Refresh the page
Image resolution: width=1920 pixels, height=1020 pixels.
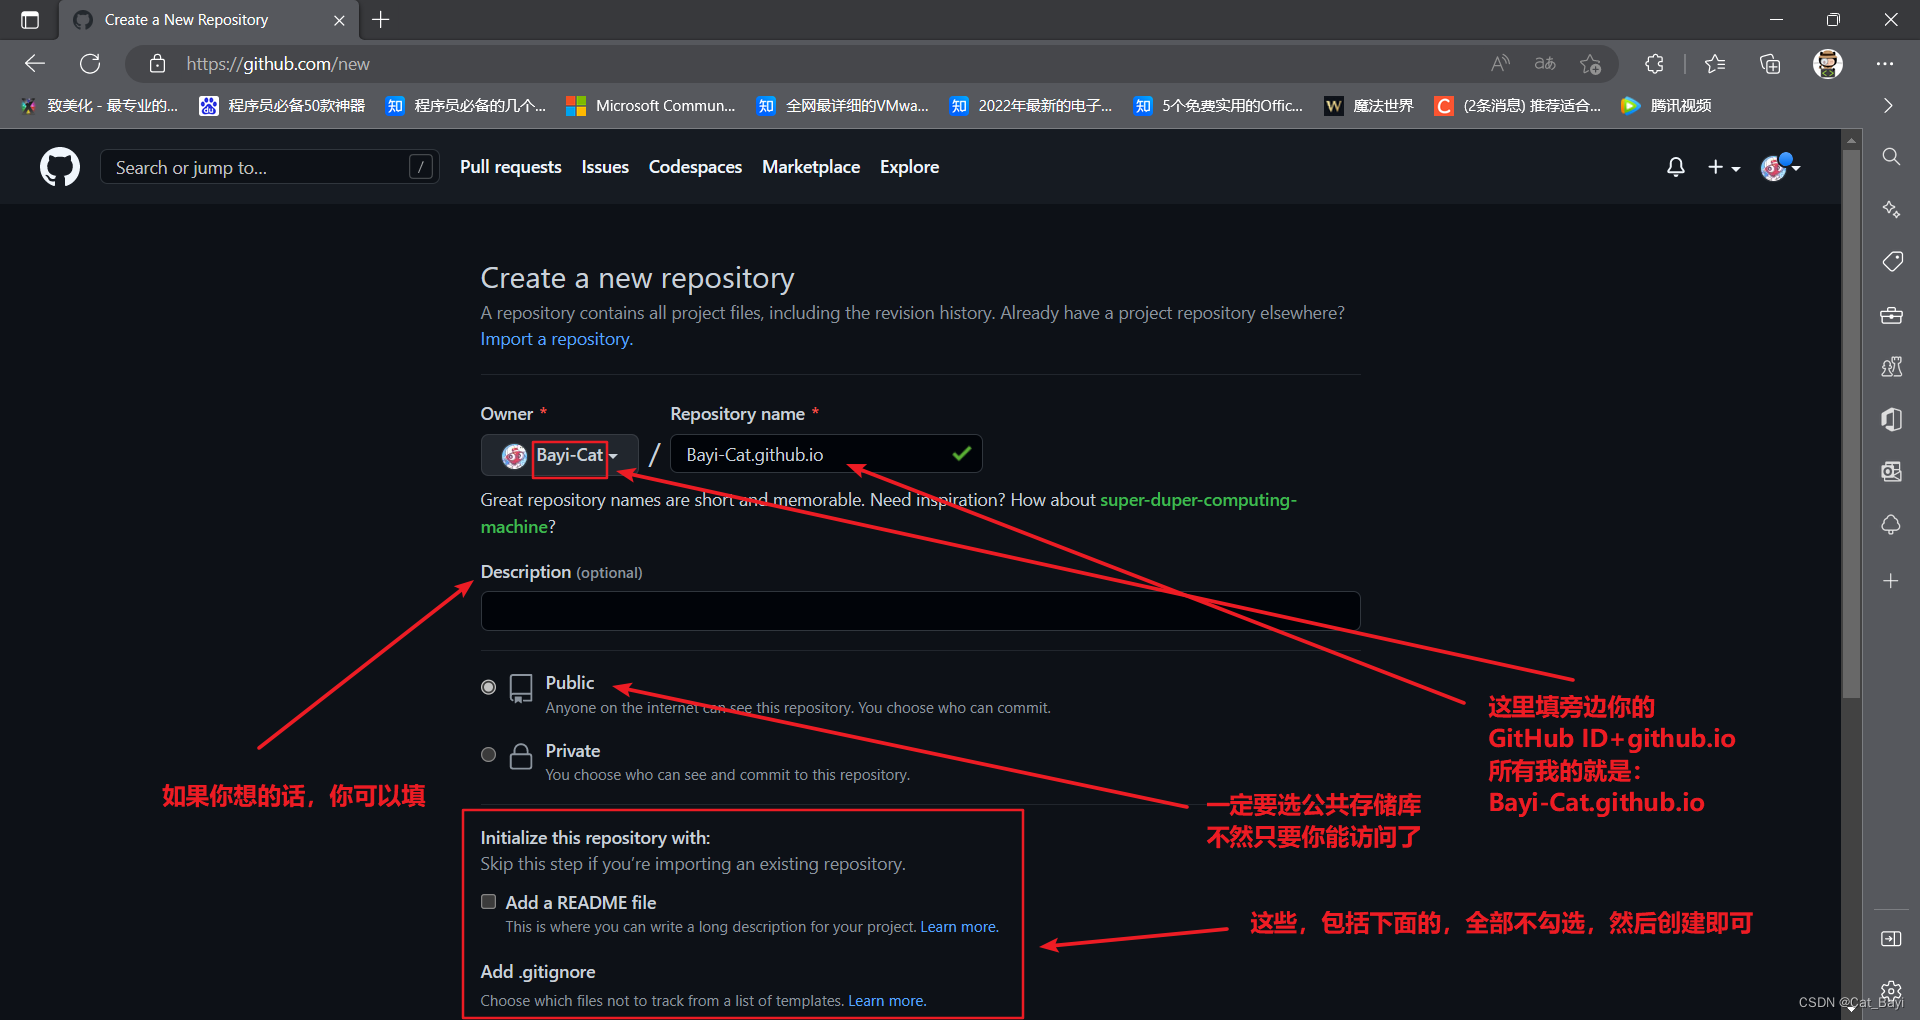[x=90, y=64]
